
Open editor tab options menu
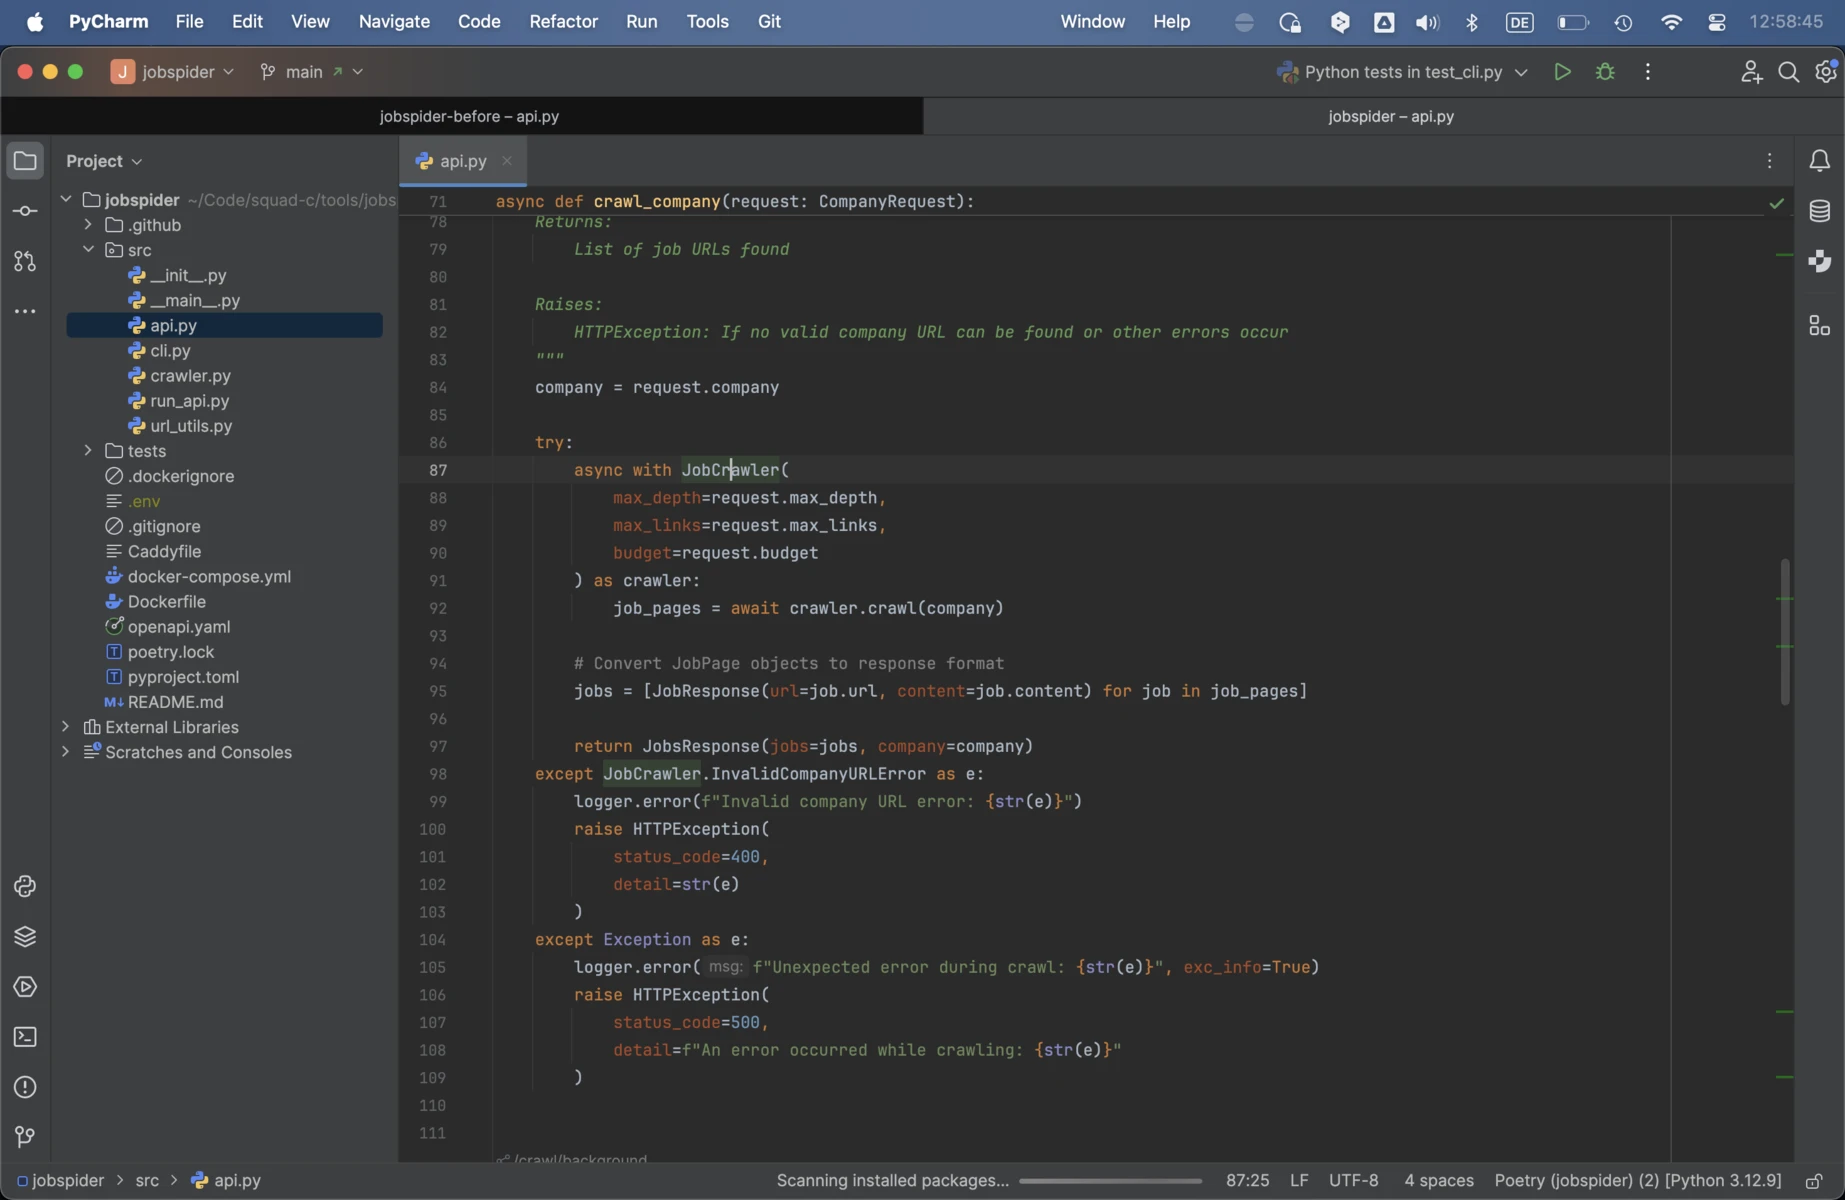(x=1769, y=161)
